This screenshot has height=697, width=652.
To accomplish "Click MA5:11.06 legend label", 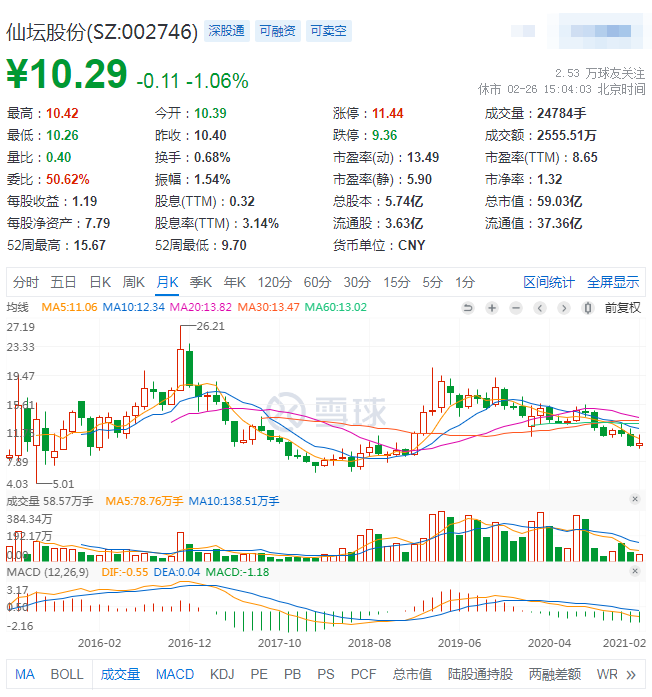I will point(69,308).
